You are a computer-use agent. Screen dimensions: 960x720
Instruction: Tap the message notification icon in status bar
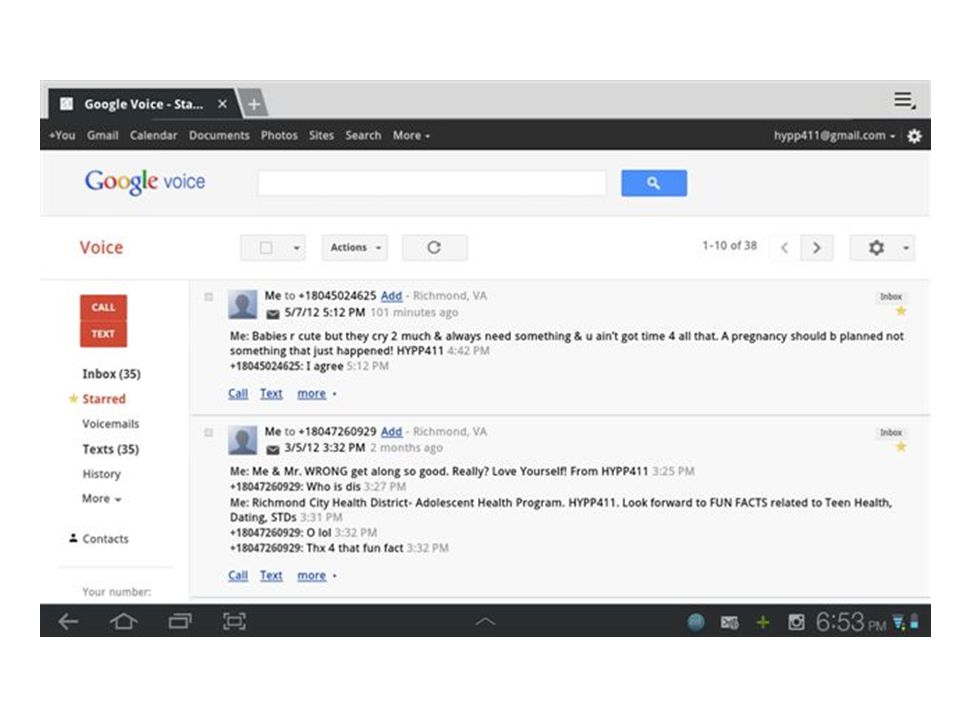pyautogui.click(x=729, y=623)
